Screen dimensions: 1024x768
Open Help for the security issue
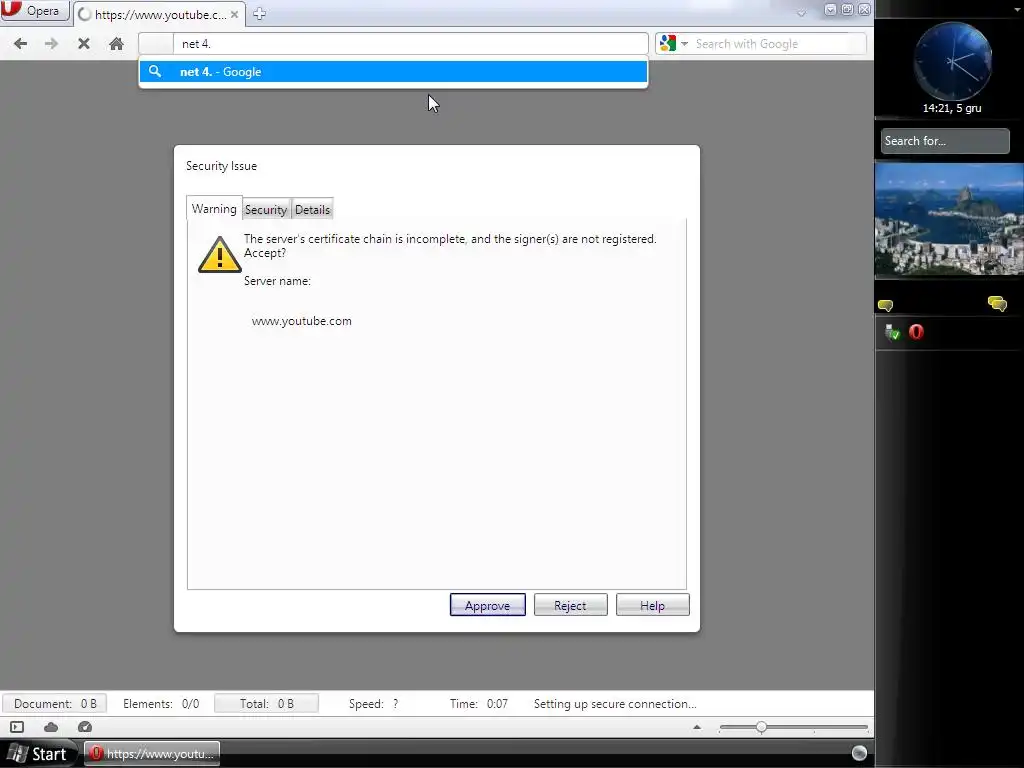coord(652,605)
